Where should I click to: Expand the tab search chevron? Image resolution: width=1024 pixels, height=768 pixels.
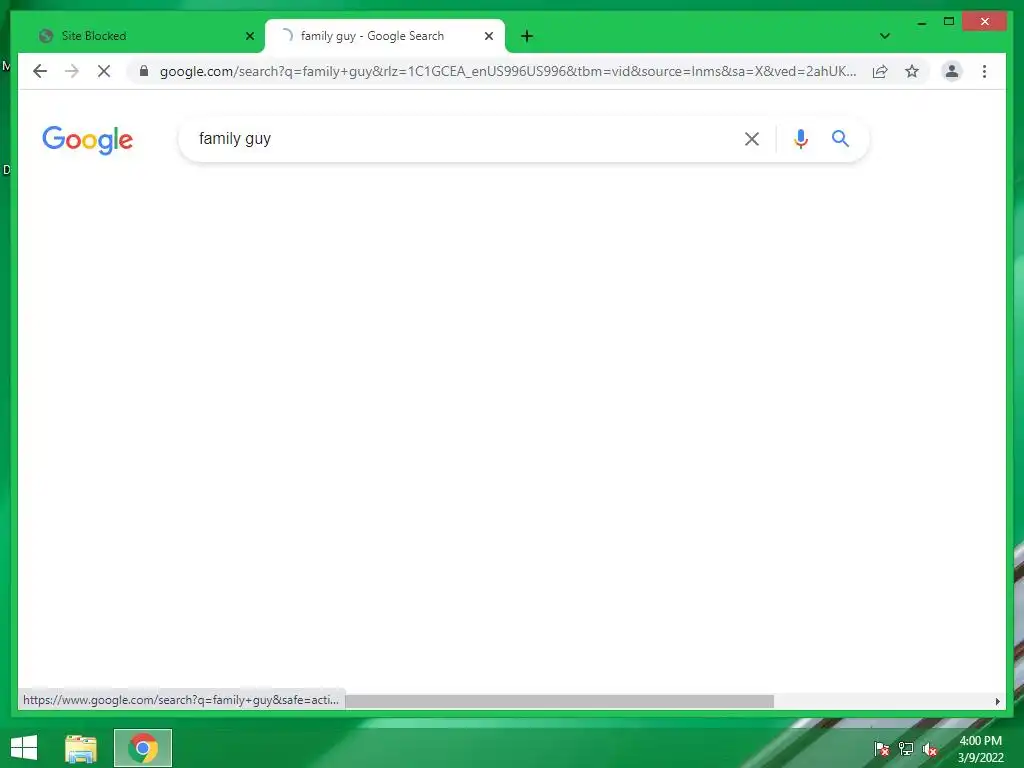(884, 36)
